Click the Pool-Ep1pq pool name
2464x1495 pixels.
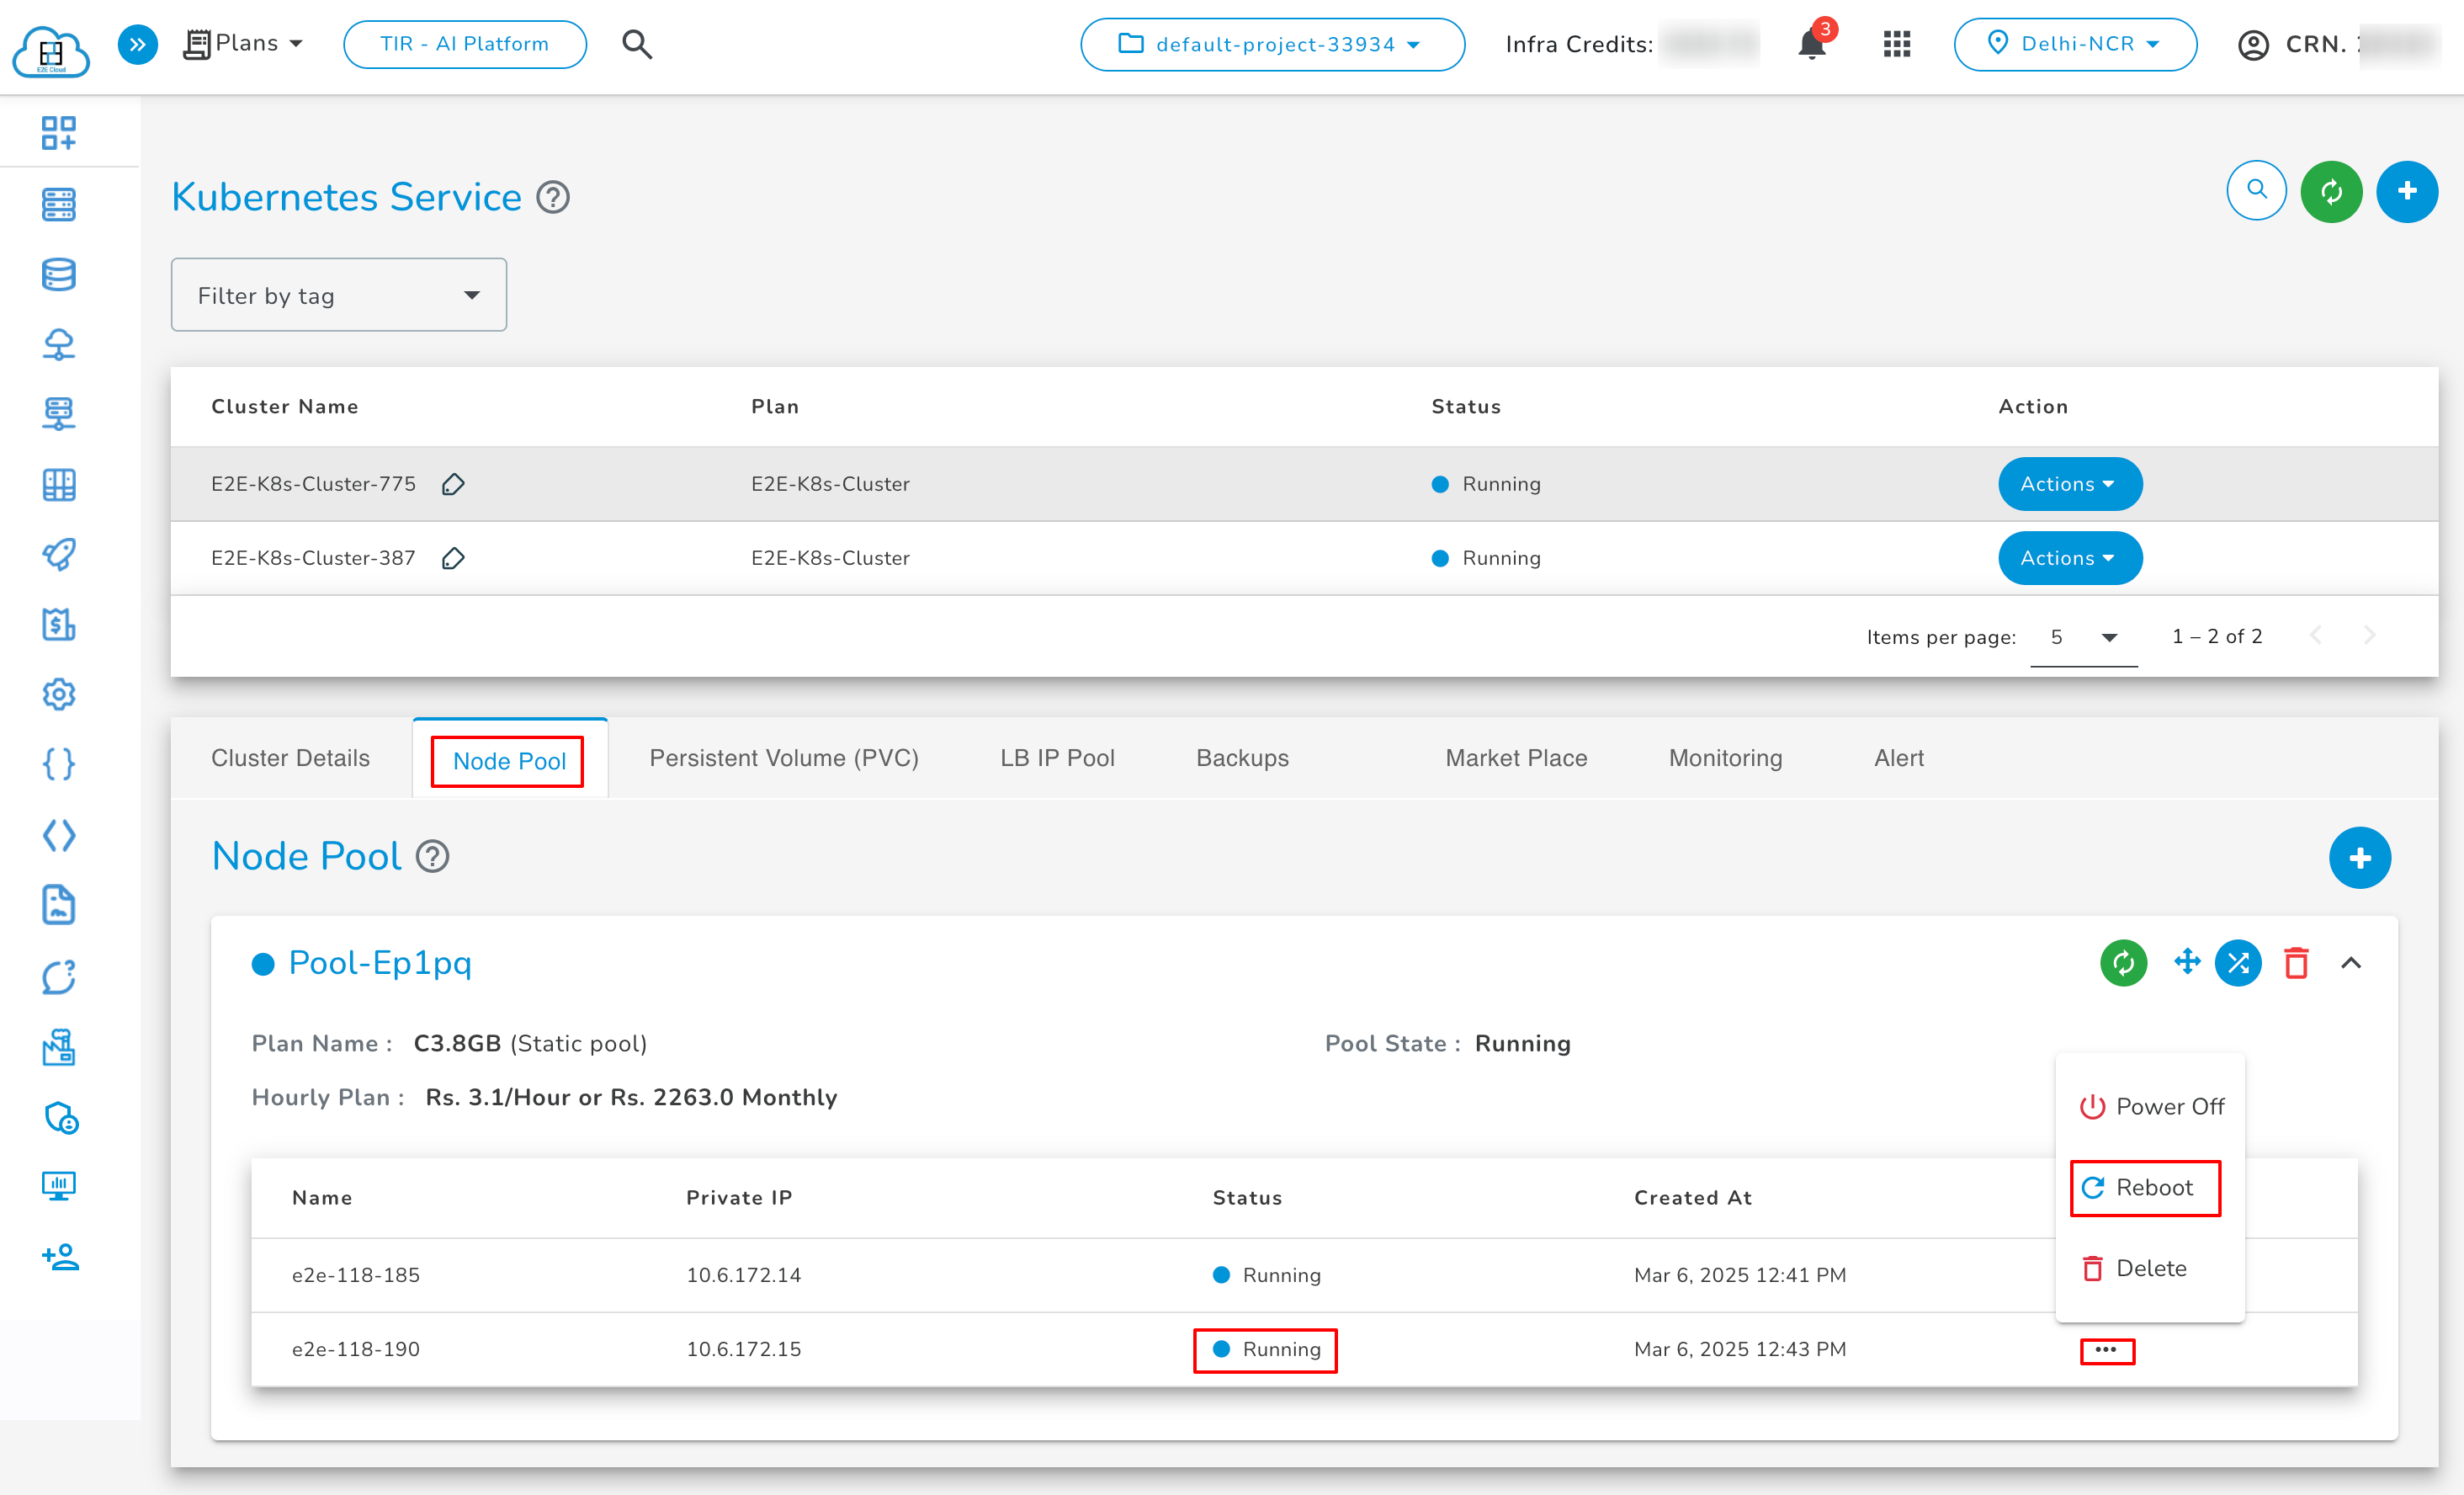coord(380,963)
